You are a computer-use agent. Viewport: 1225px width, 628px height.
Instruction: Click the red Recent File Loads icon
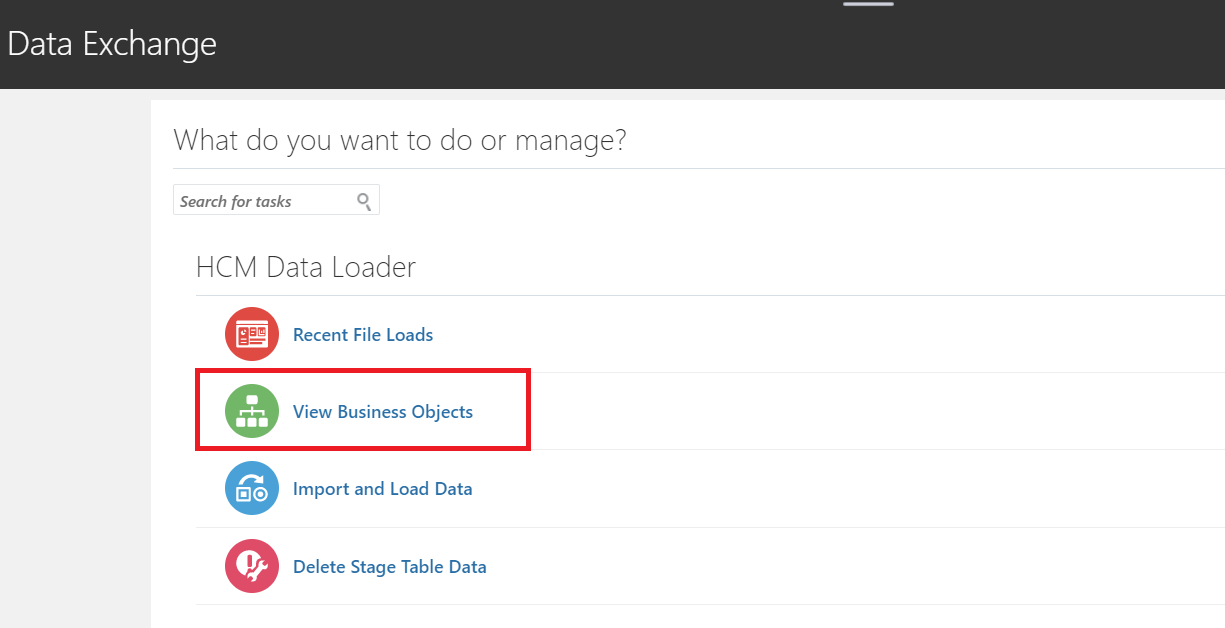pyautogui.click(x=252, y=334)
